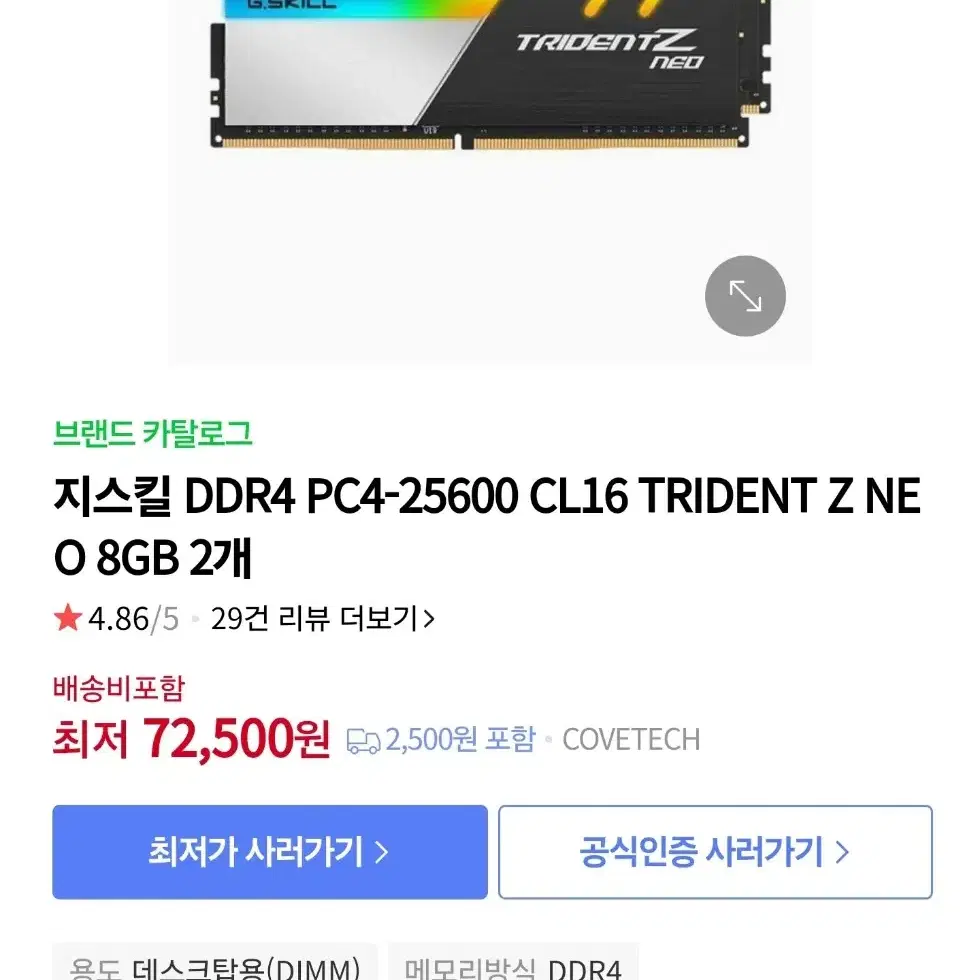Click the COVETECH seller name

pos(631,740)
